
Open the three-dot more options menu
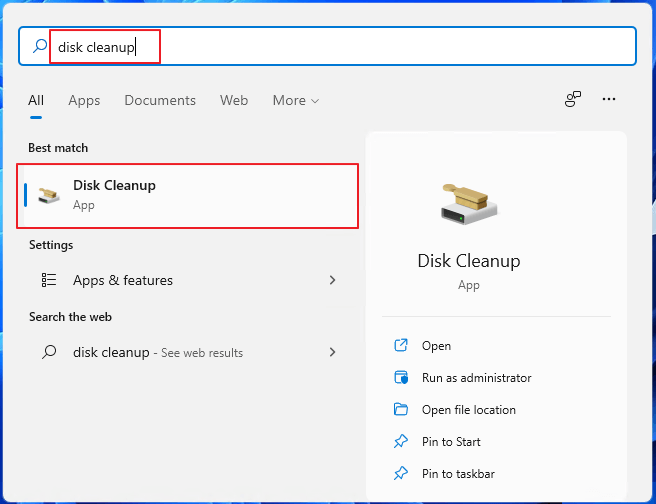click(x=609, y=100)
